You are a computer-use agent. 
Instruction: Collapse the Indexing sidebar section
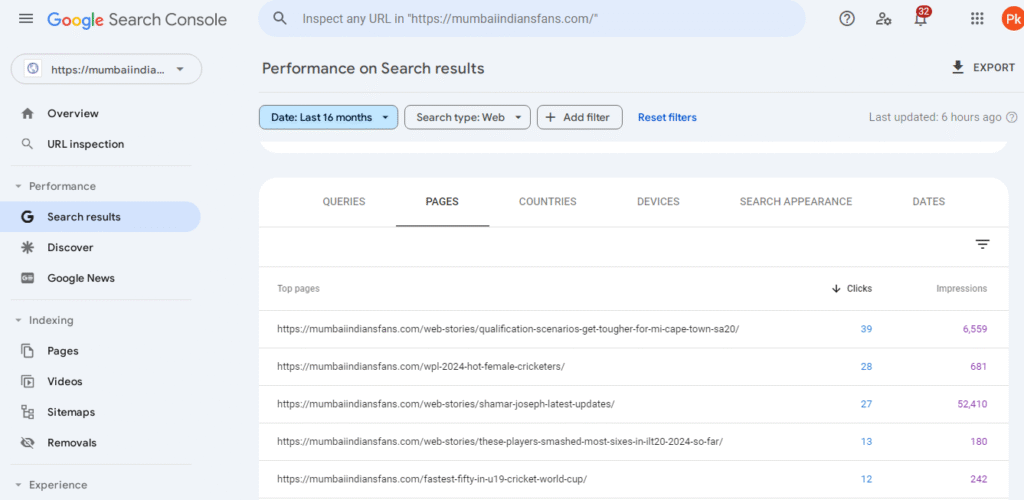click(x=18, y=320)
